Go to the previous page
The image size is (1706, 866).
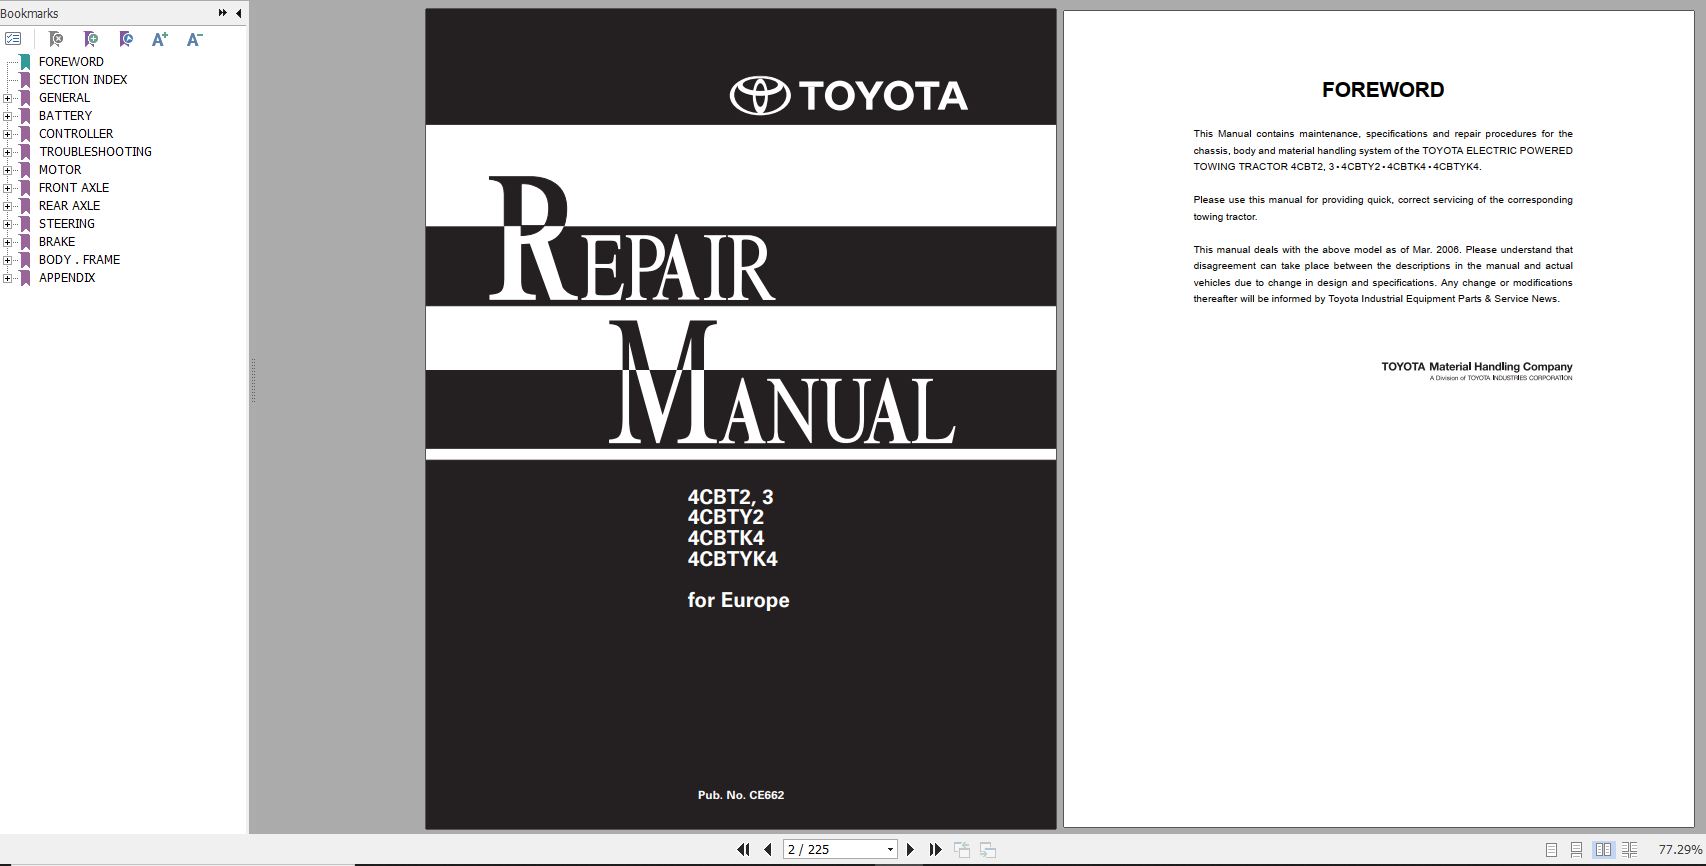(x=768, y=849)
